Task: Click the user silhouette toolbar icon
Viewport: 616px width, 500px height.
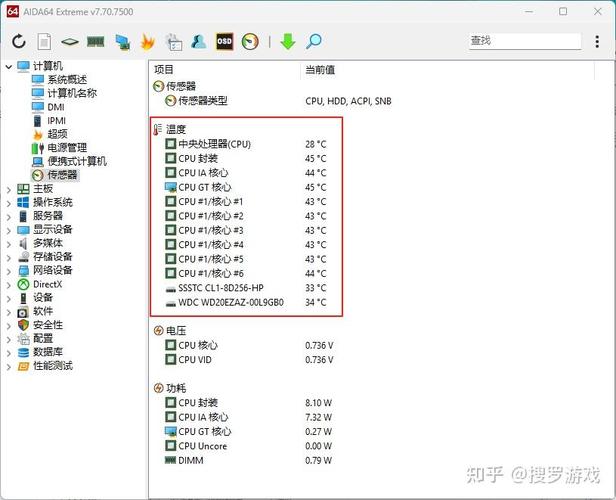Action: coord(198,41)
